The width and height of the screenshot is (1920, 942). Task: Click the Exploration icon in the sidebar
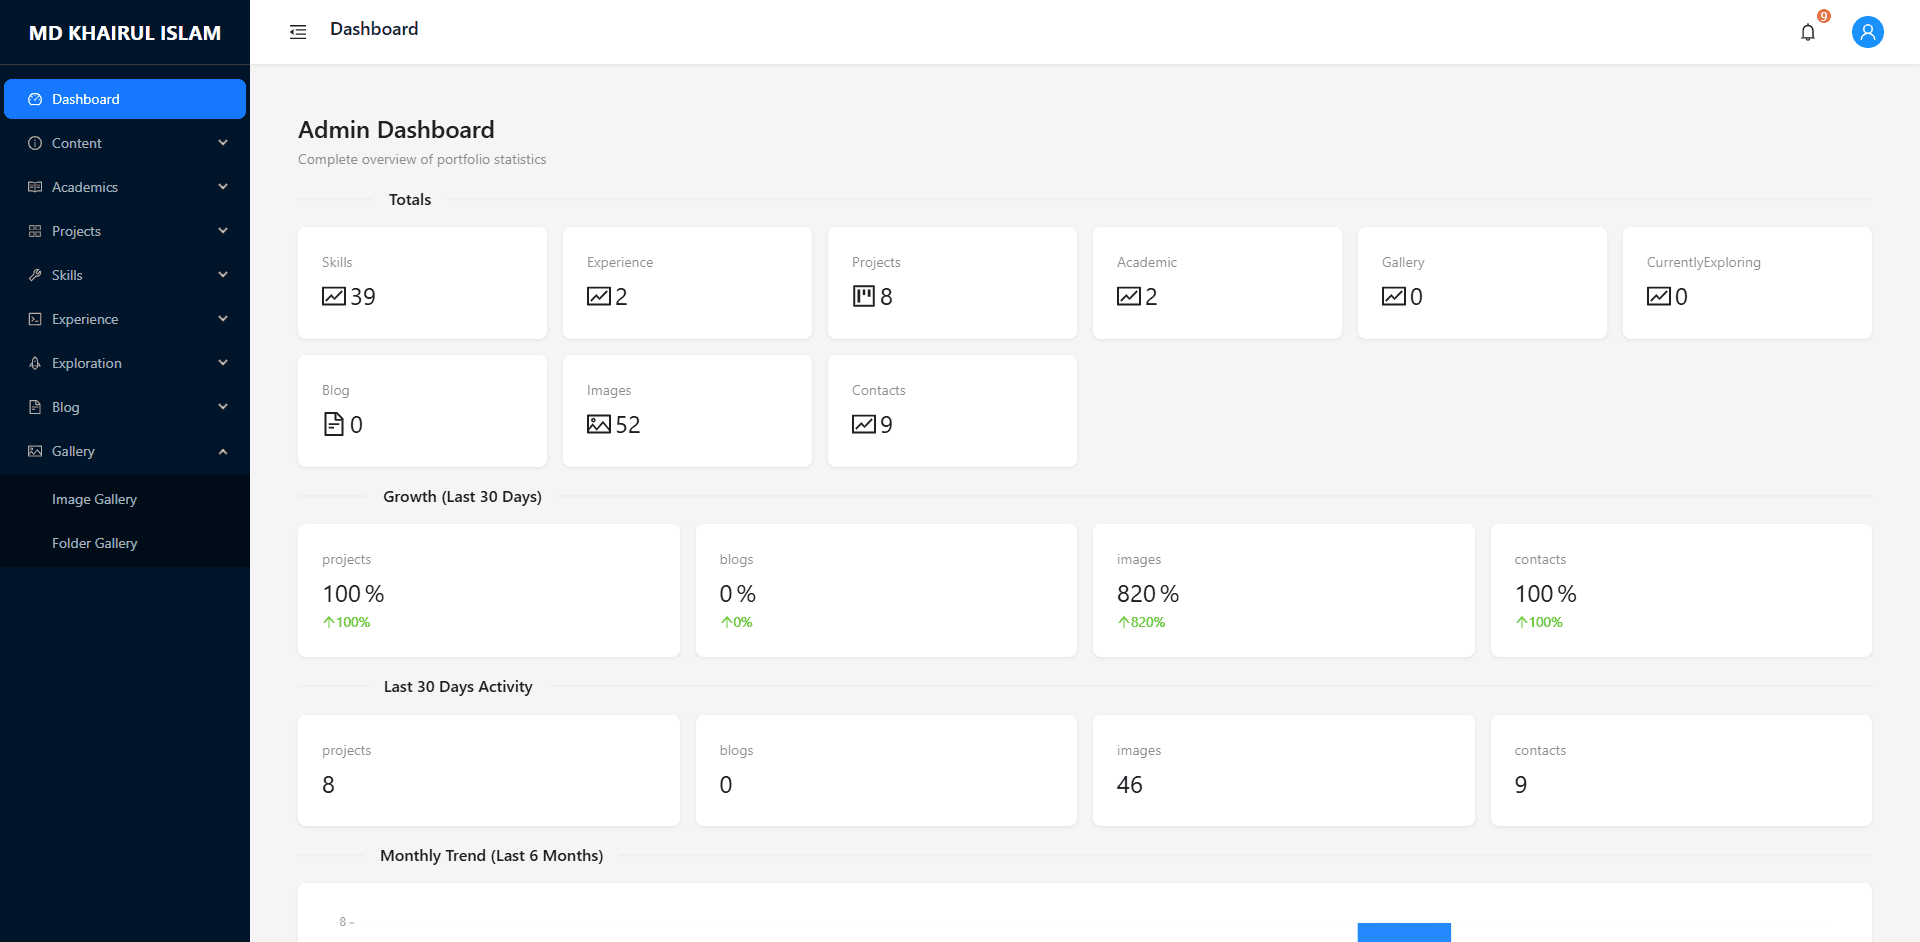pyautogui.click(x=35, y=363)
